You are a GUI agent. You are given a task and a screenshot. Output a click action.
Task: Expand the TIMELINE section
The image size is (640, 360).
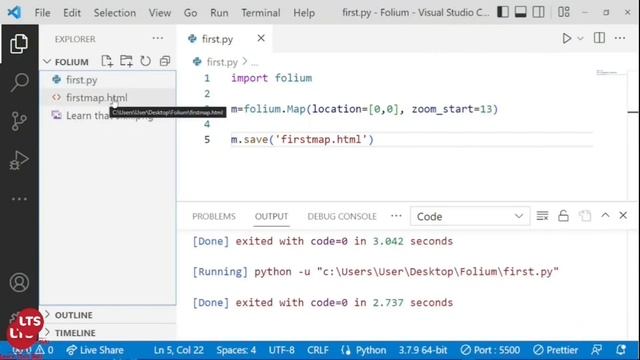point(108,333)
